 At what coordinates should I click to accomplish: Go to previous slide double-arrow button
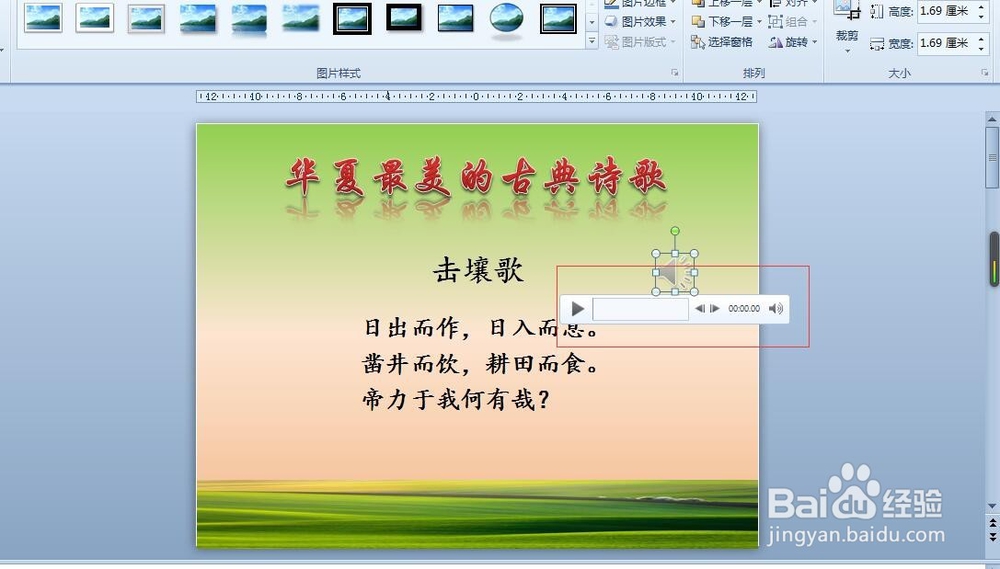pyautogui.click(x=992, y=522)
